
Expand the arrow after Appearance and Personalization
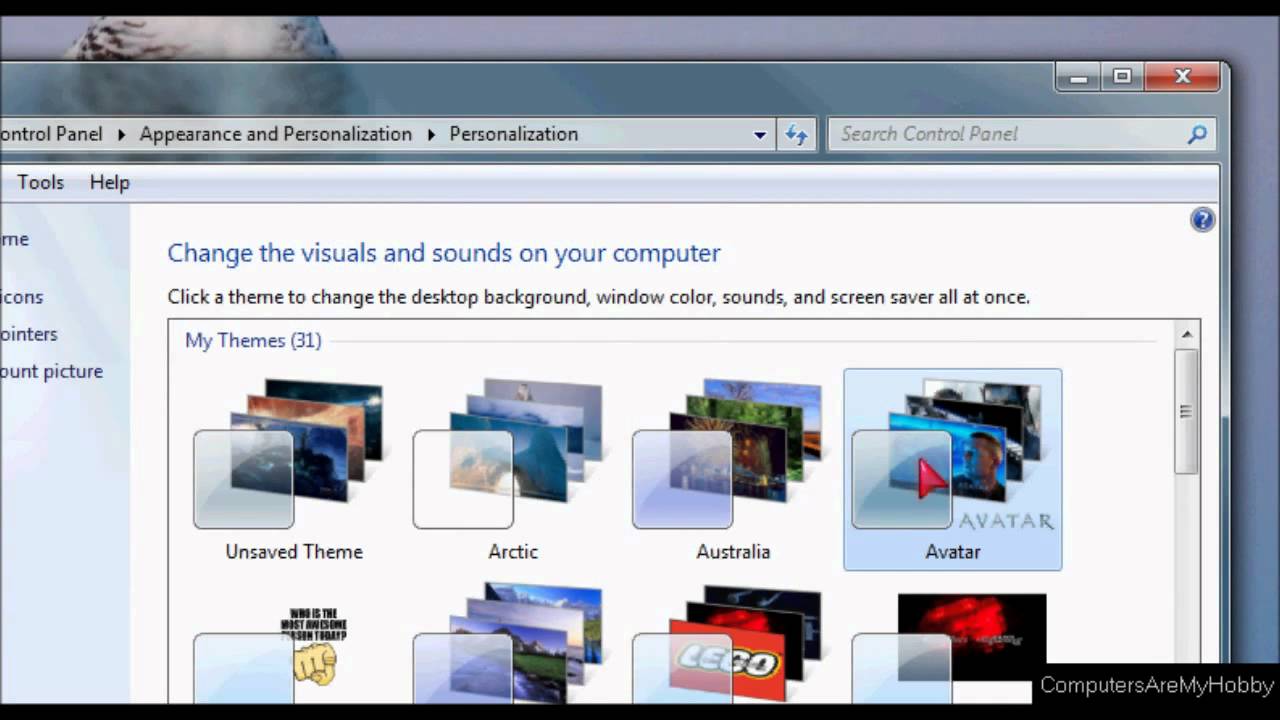[x=431, y=134]
